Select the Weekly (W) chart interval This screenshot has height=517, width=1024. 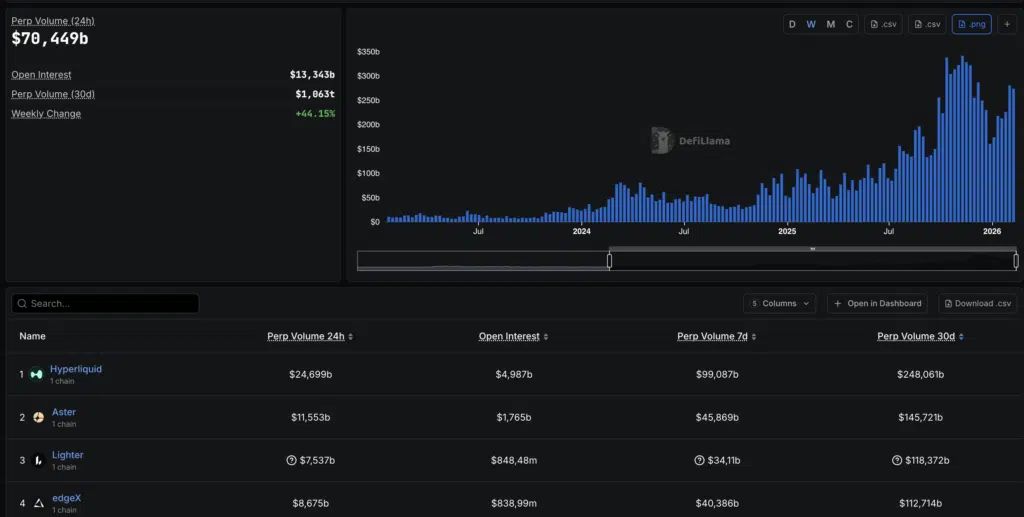point(811,24)
